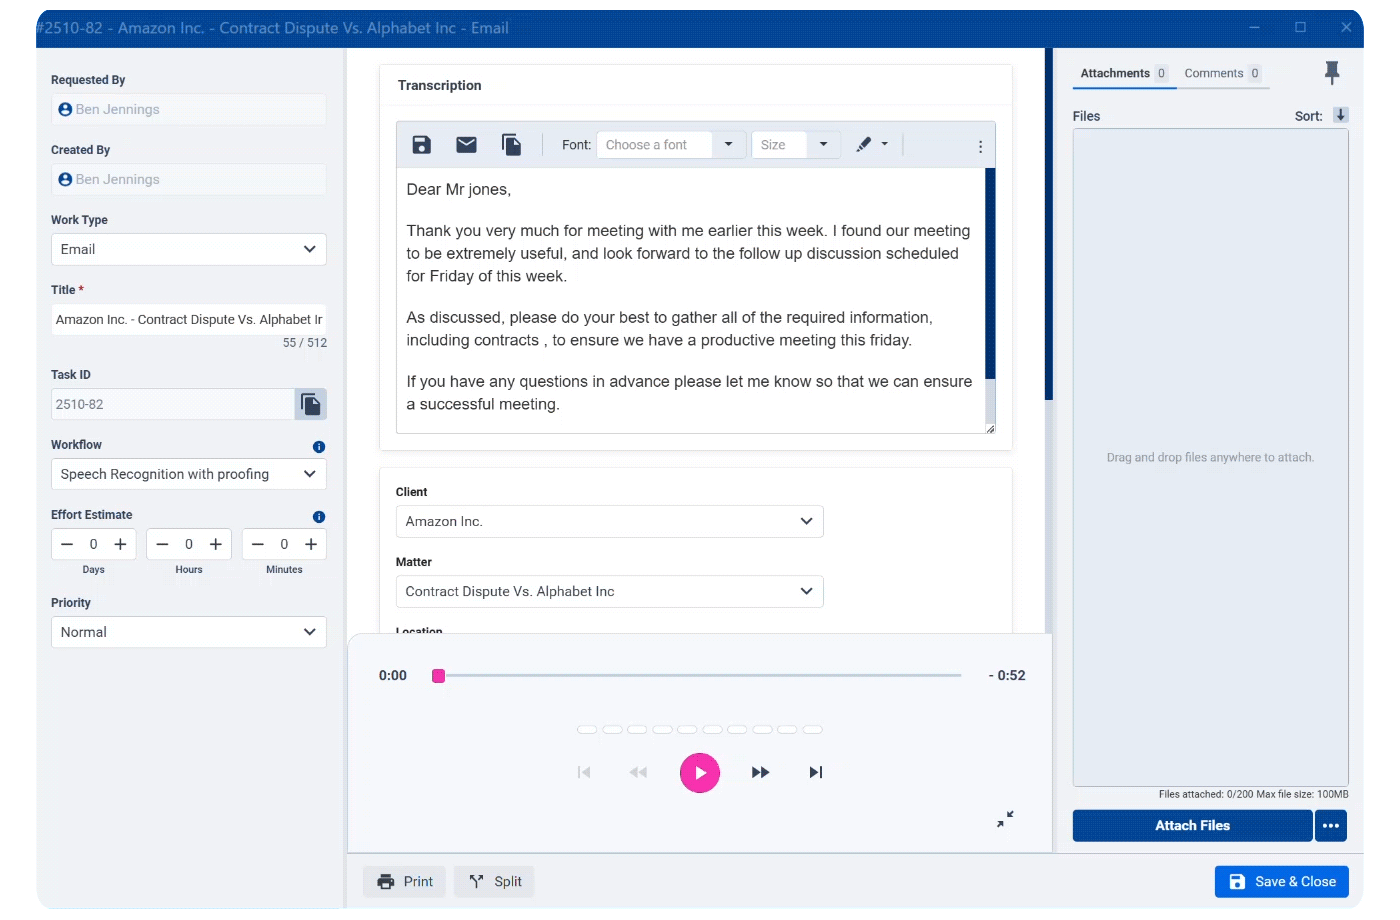Show the Effort Estimate info icon
Screen dimensions: 1400x920
pyautogui.click(x=319, y=517)
